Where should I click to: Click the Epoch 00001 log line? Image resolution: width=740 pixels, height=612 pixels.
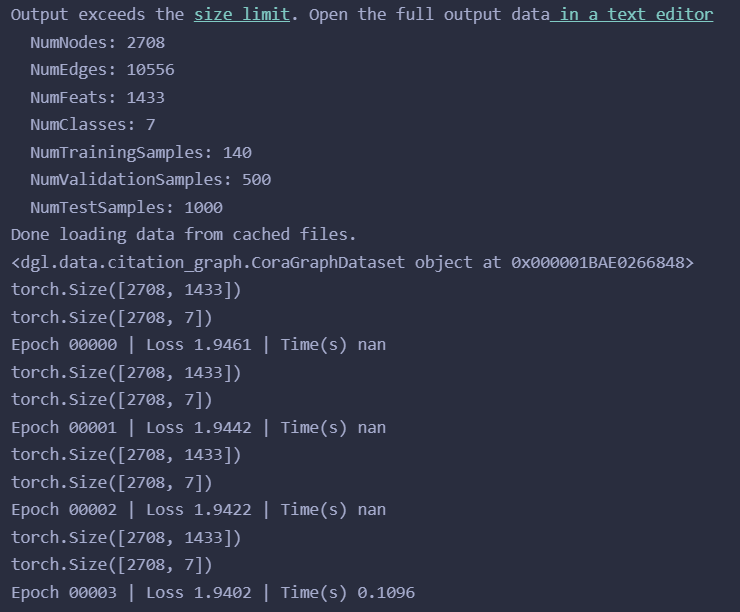pyautogui.click(x=199, y=428)
